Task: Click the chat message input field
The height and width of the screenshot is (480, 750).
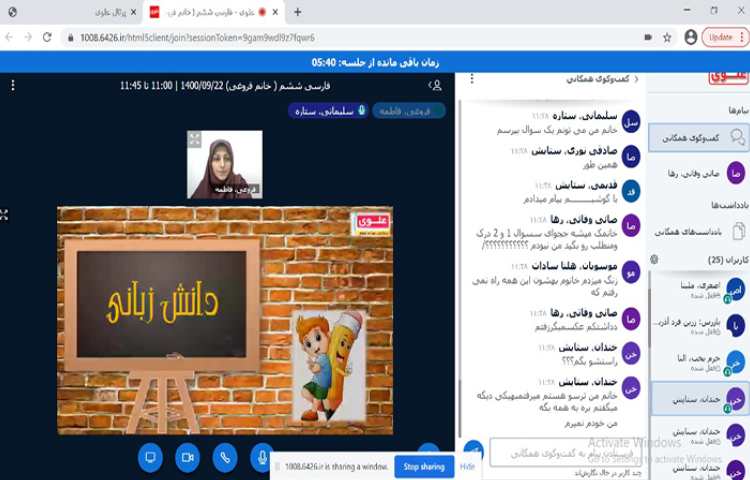Action: [x=566, y=452]
